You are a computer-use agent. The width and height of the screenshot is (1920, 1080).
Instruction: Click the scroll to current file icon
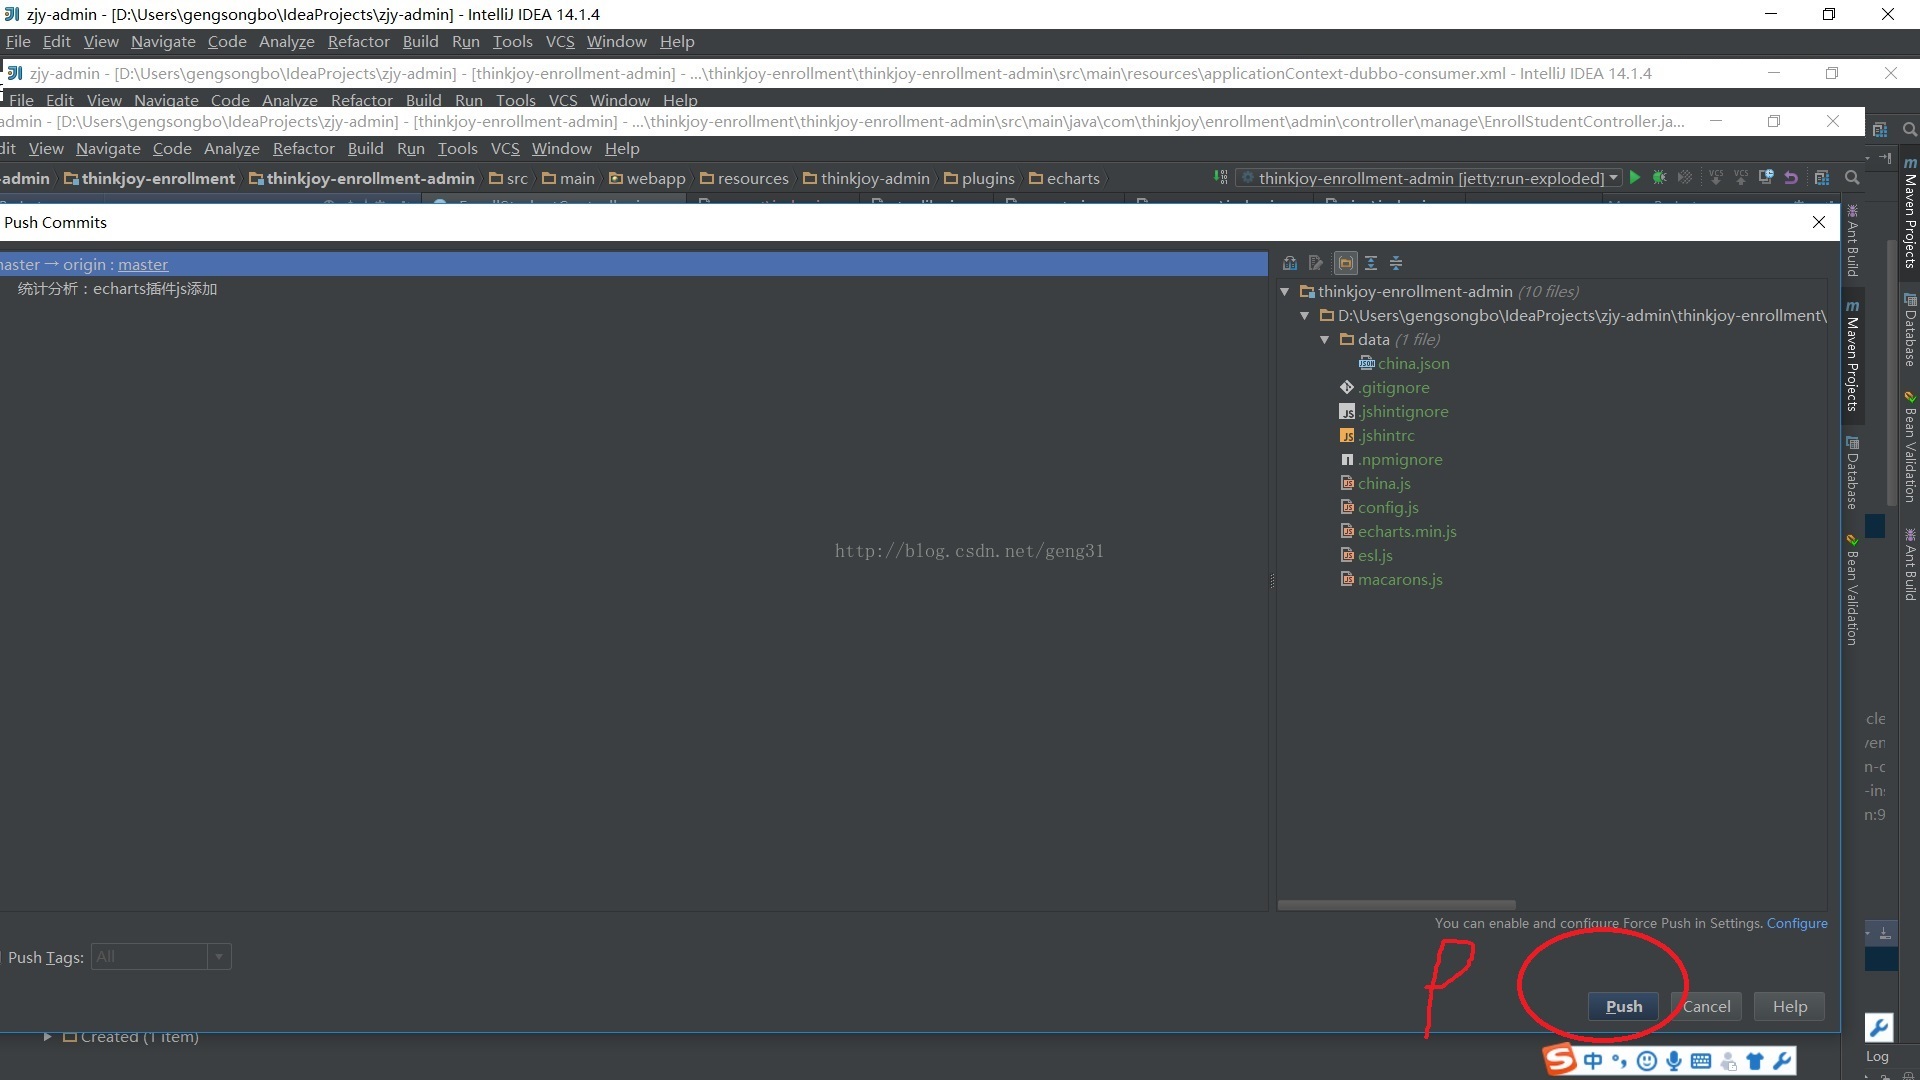pos(1346,262)
